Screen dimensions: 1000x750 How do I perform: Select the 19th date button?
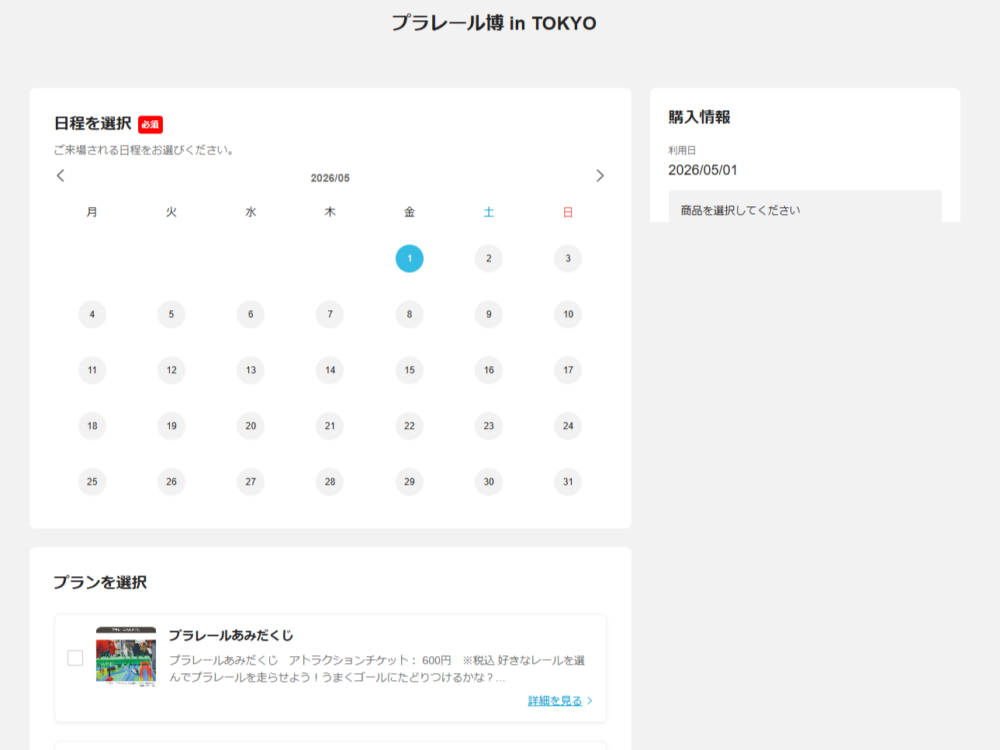coord(172,425)
